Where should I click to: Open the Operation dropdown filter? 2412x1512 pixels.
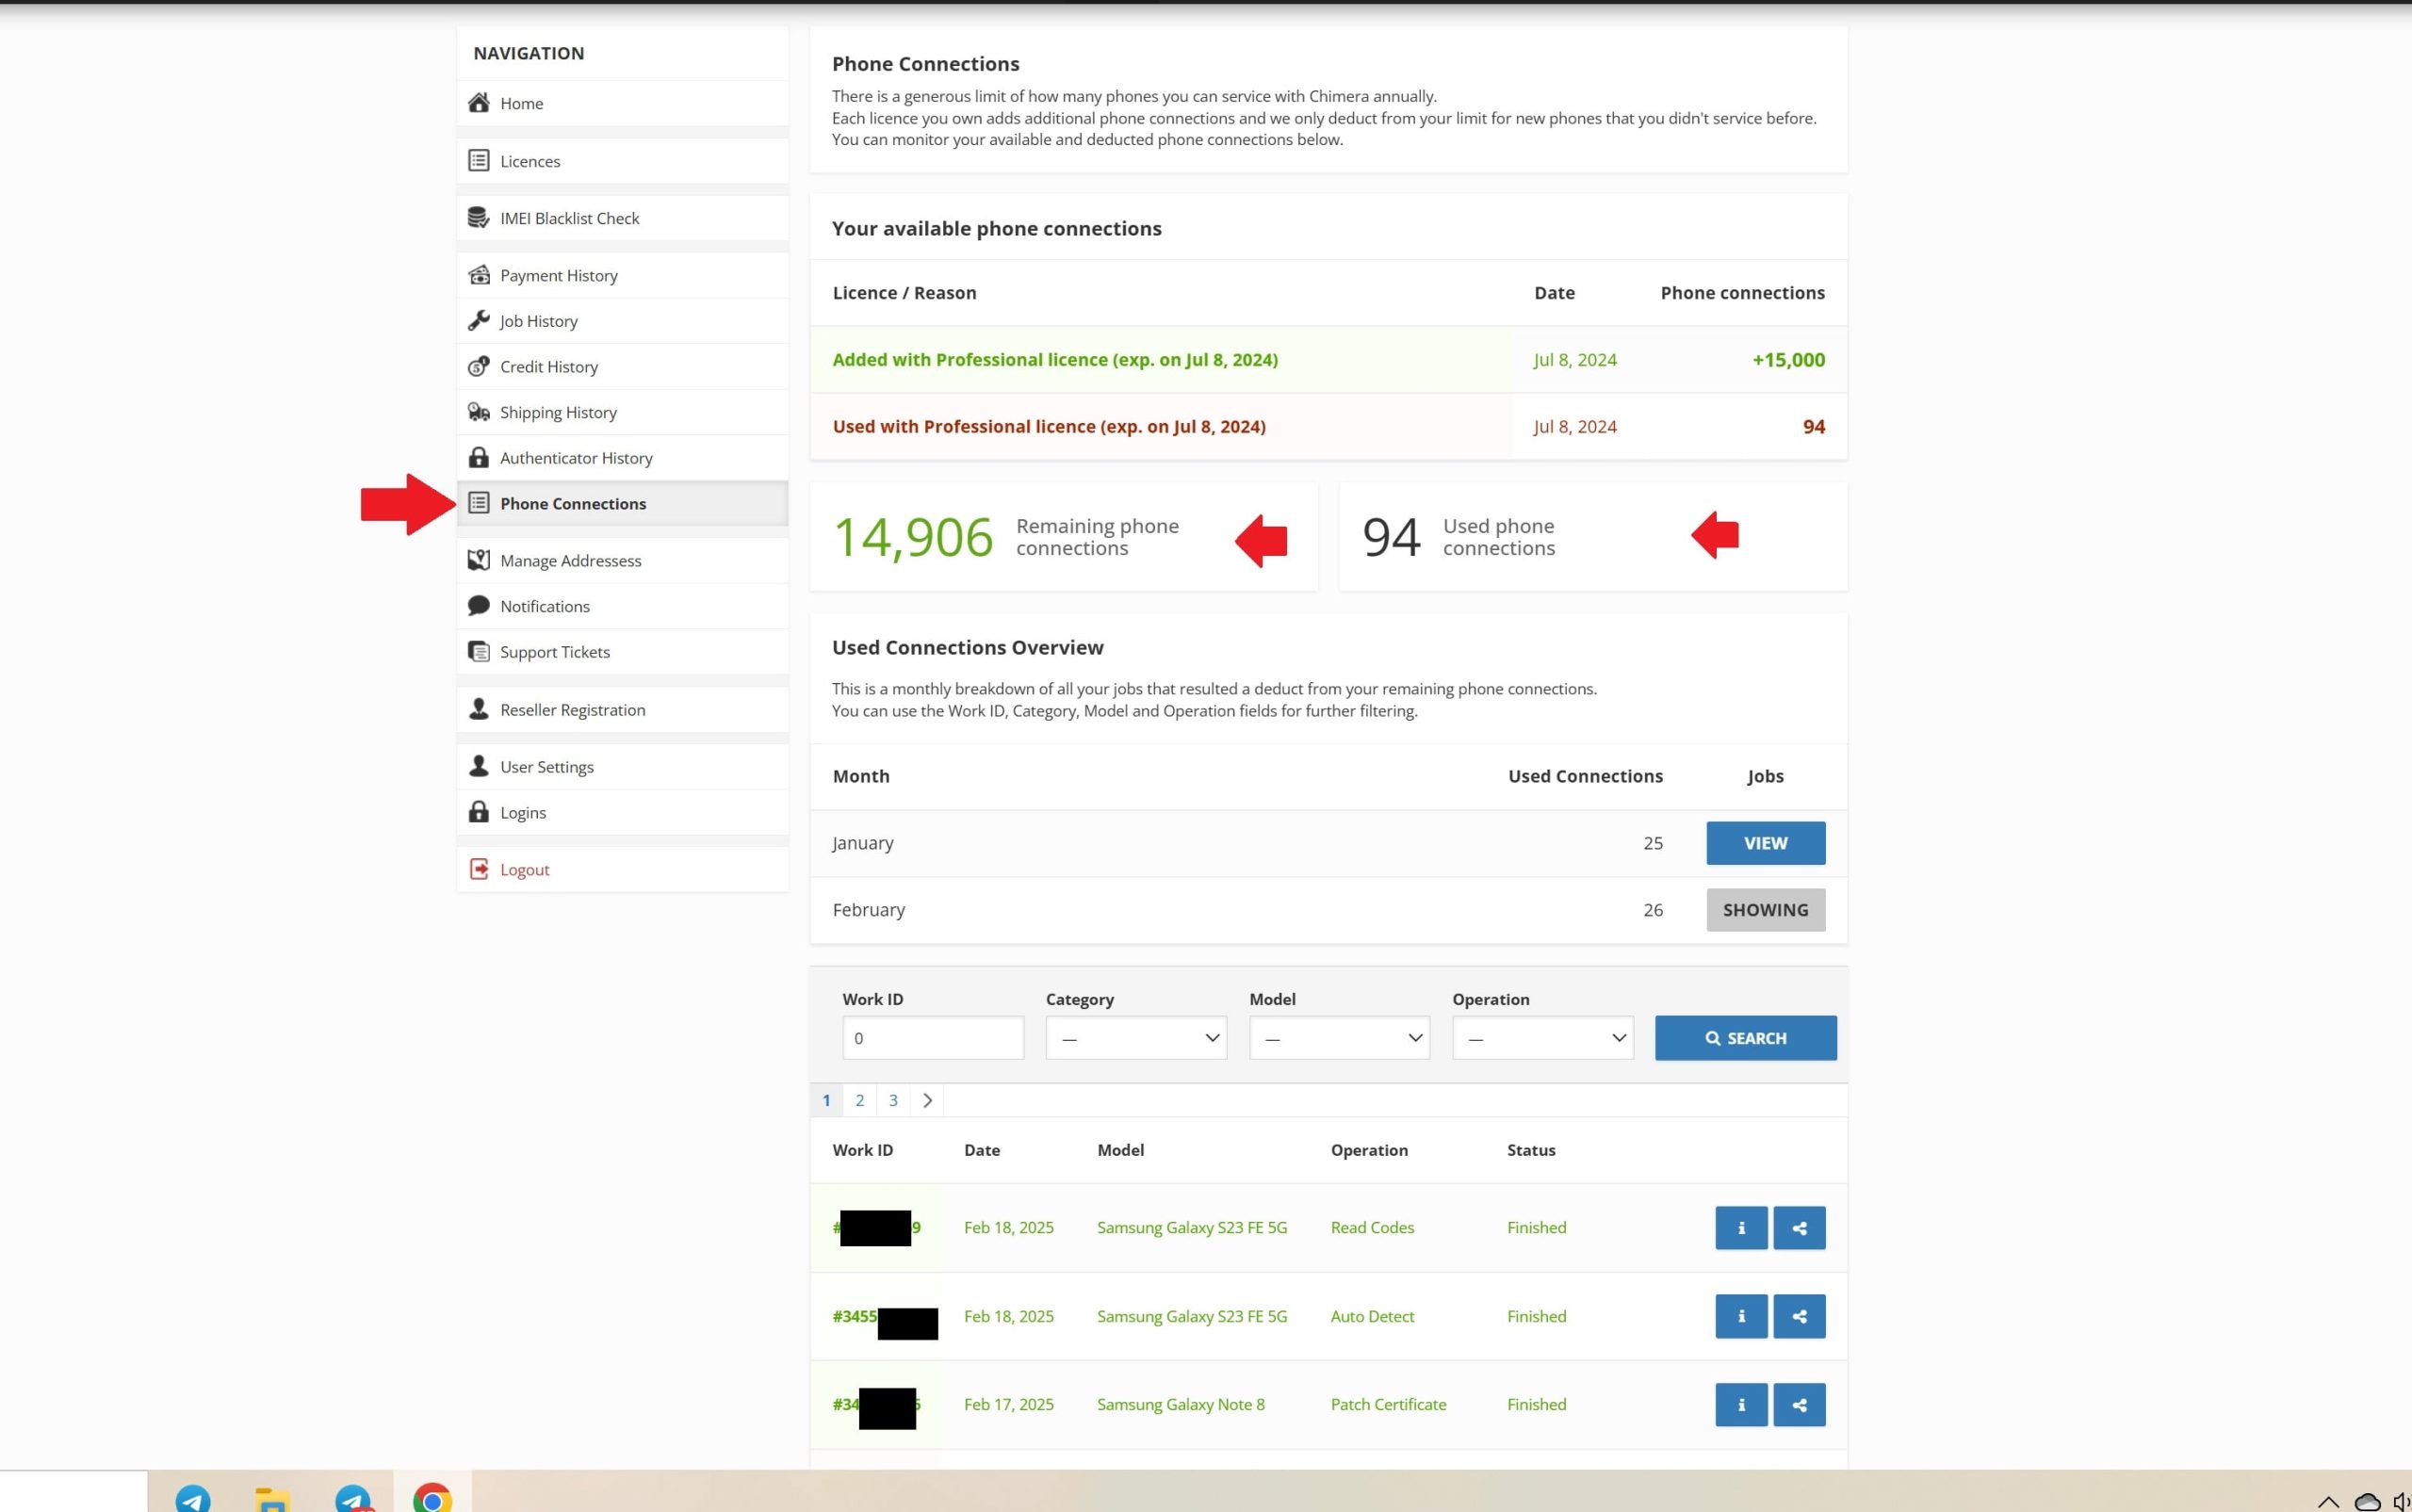pyautogui.click(x=1542, y=1038)
